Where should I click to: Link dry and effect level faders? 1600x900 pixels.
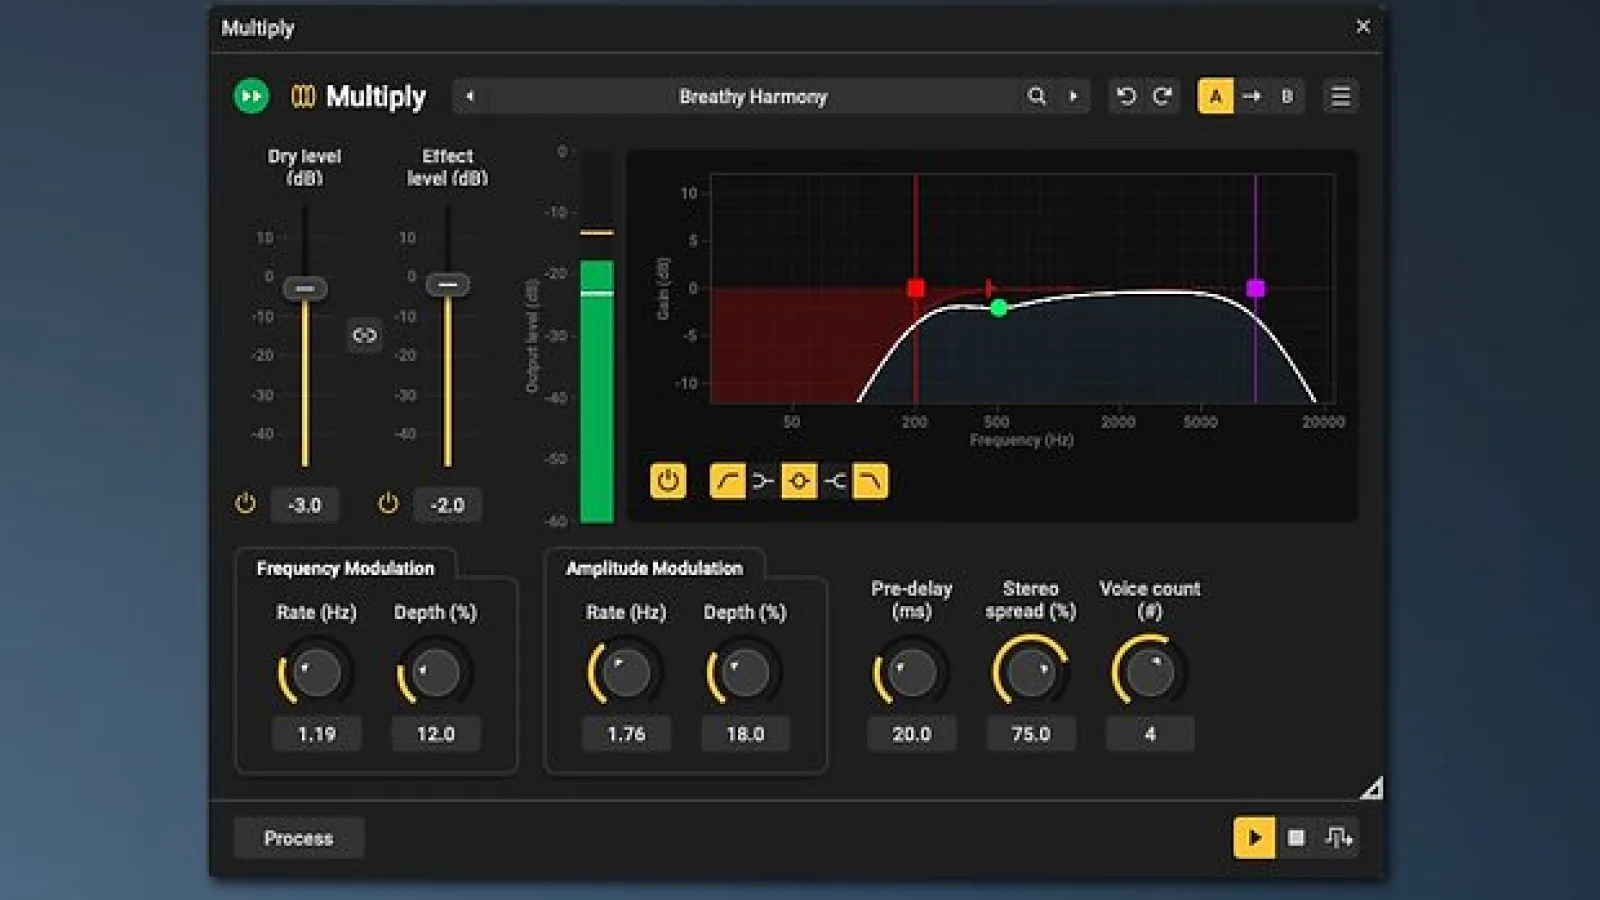(x=365, y=335)
